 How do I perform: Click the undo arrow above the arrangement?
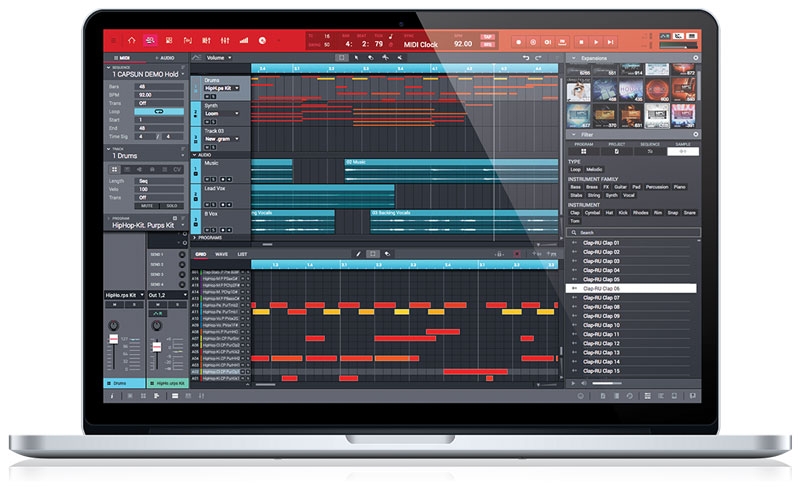(526, 58)
